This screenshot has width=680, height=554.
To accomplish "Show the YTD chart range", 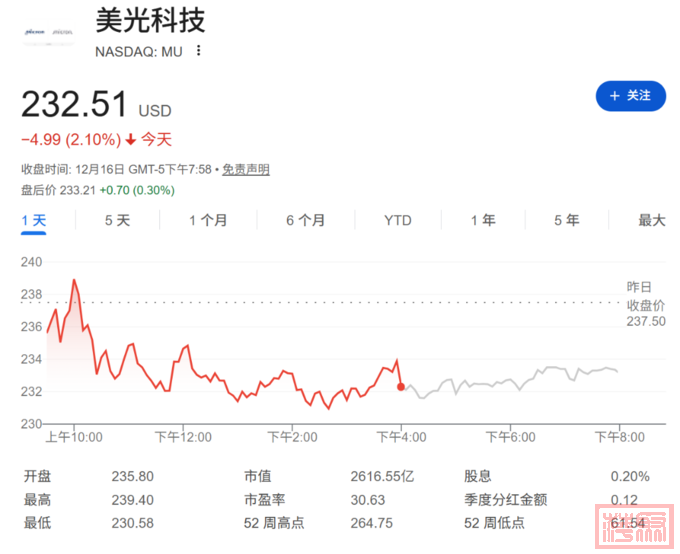I will coord(398,220).
